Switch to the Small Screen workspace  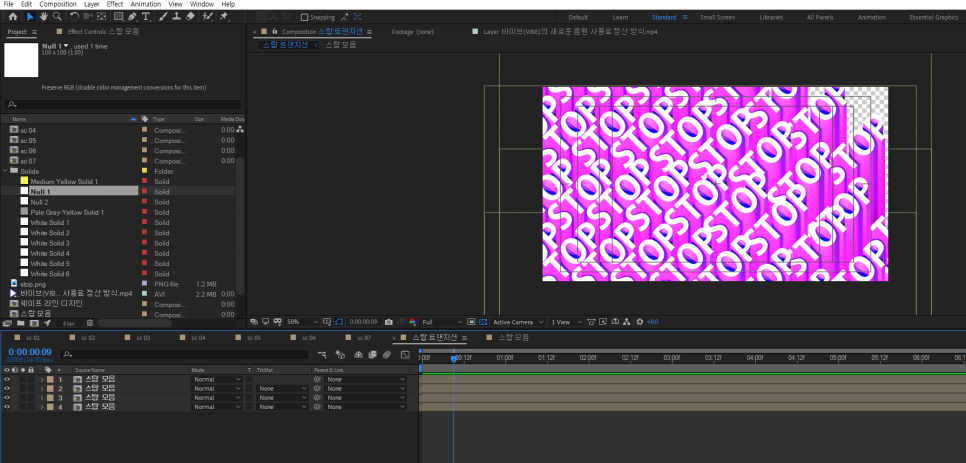pos(717,17)
